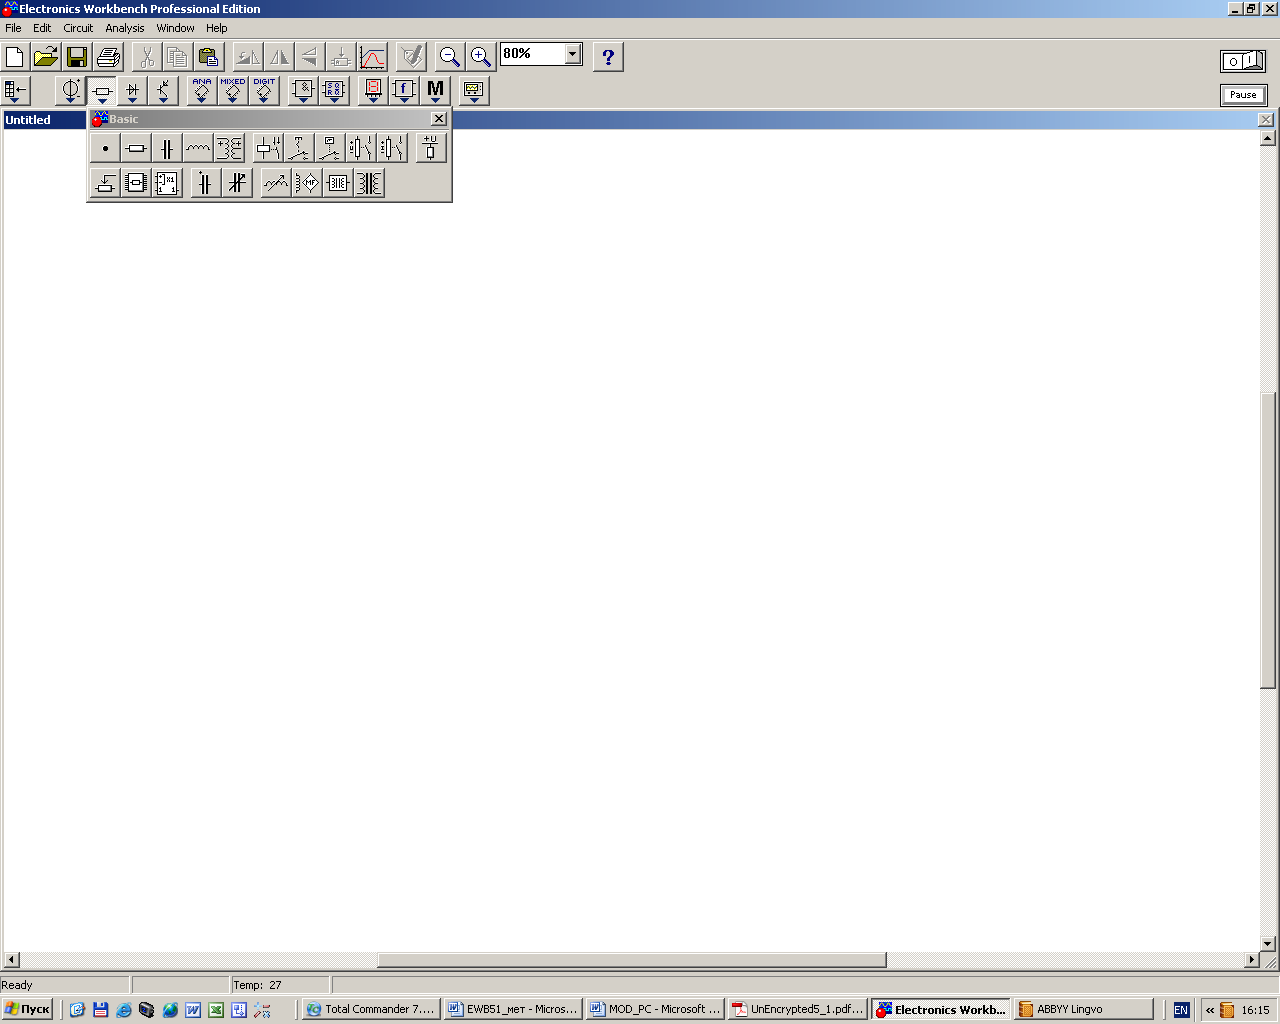
Task: Open the Analysis menu
Action: pos(125,28)
